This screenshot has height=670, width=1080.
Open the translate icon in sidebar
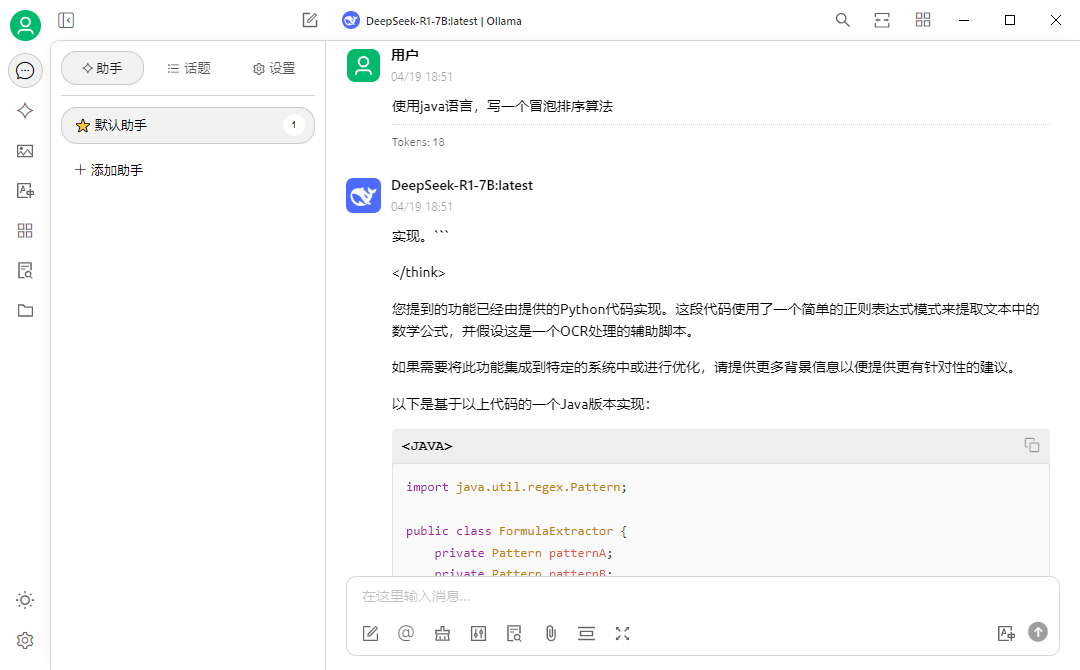(x=25, y=191)
